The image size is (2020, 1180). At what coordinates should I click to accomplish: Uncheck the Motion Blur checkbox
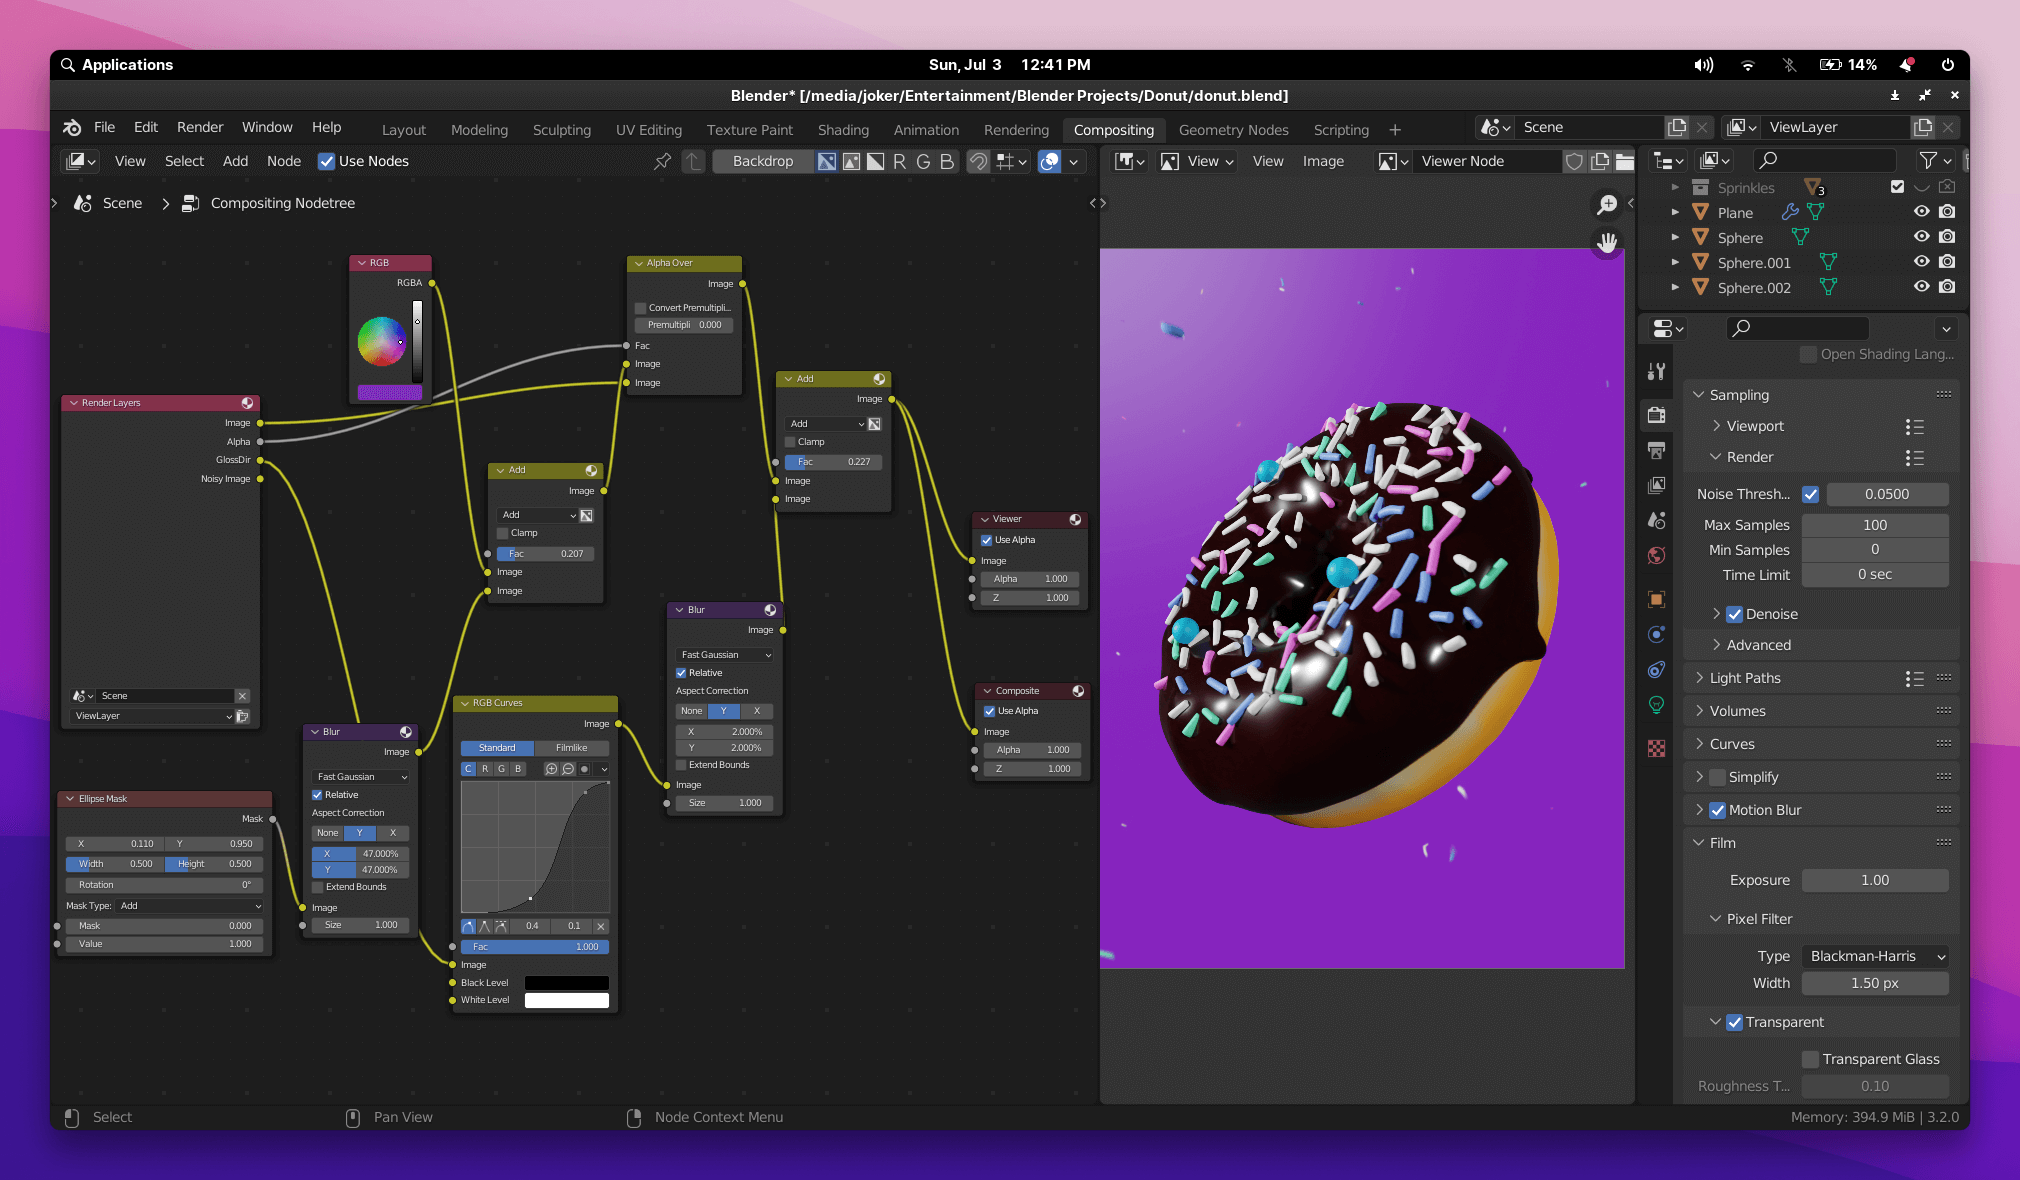coord(1718,810)
